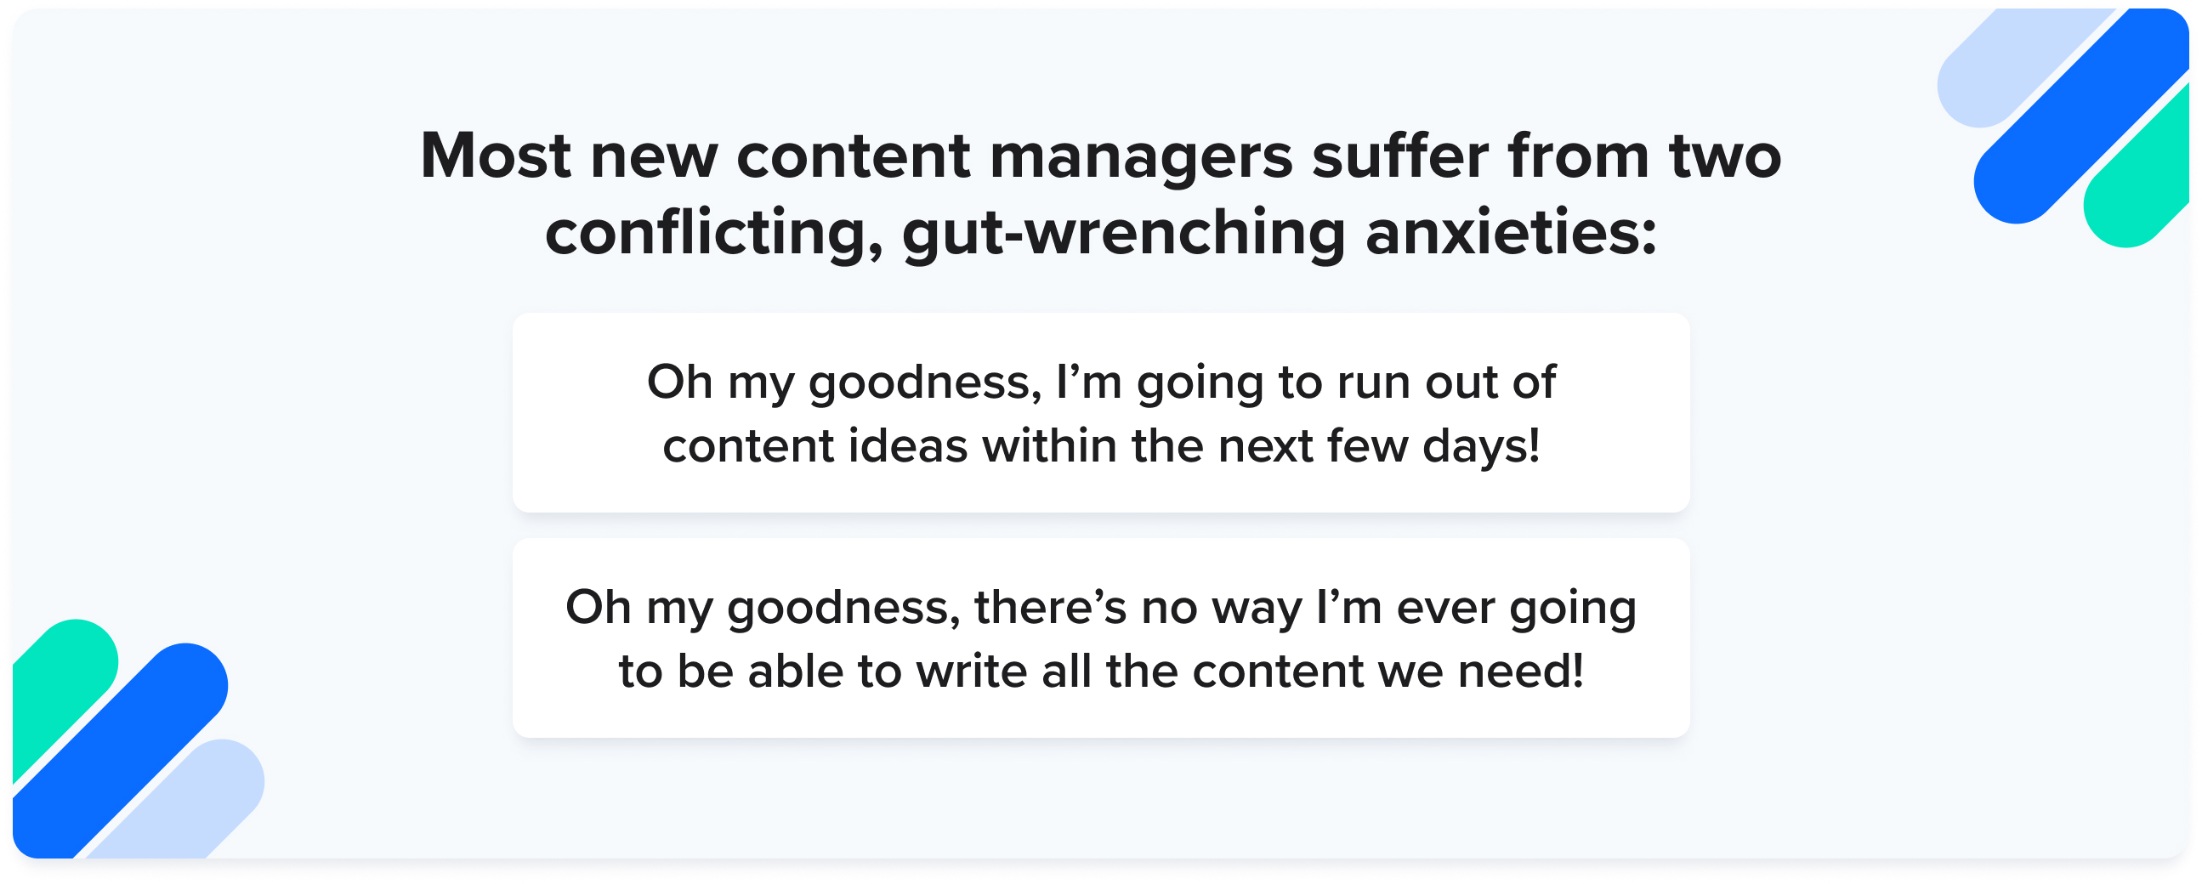Click the blue diagonal stripe top-right
The width and height of the screenshot is (2202, 884).
[x=2080, y=120]
